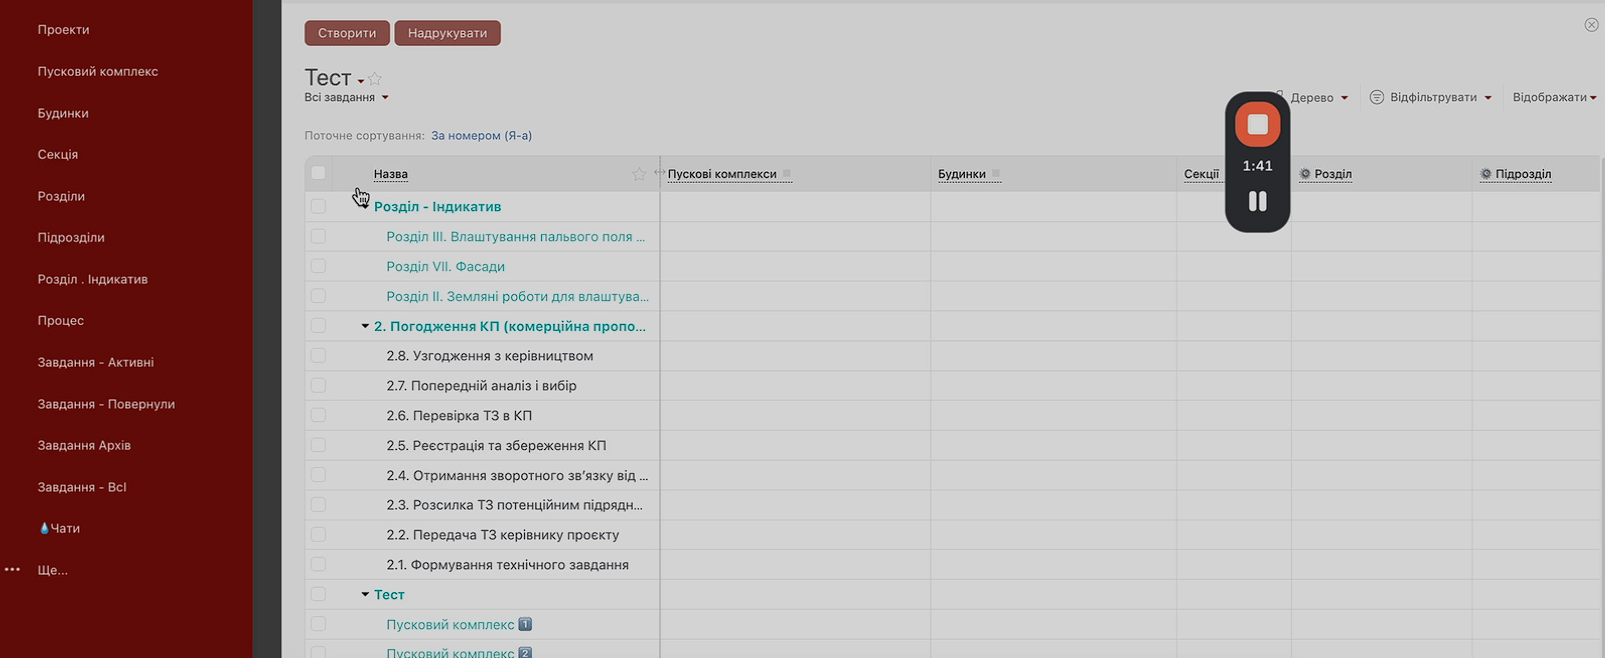
Task: Select checkbox for 2.6. Перевірка ТЗ в КП
Action: point(318,415)
